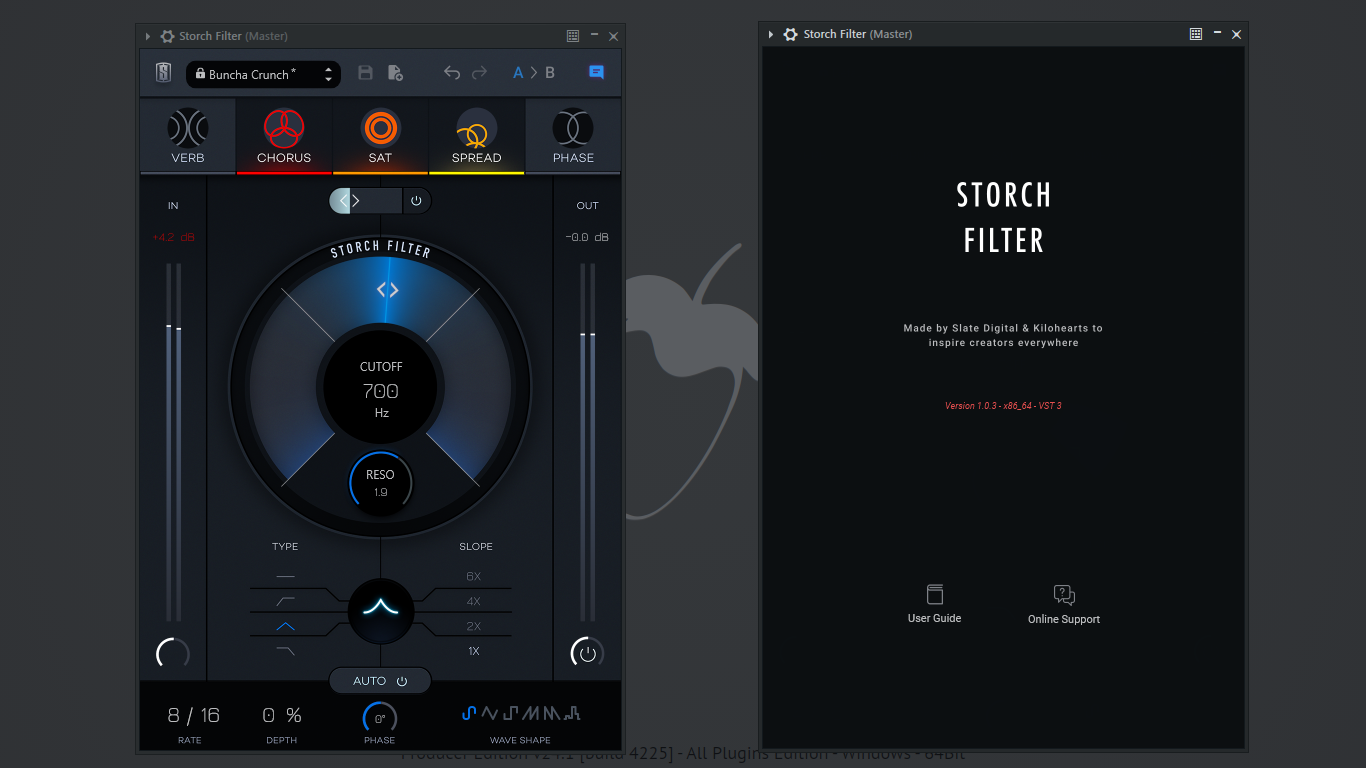Viewport: 1366px width, 768px height.
Task: Select the 4X slope option
Action: [474, 601]
